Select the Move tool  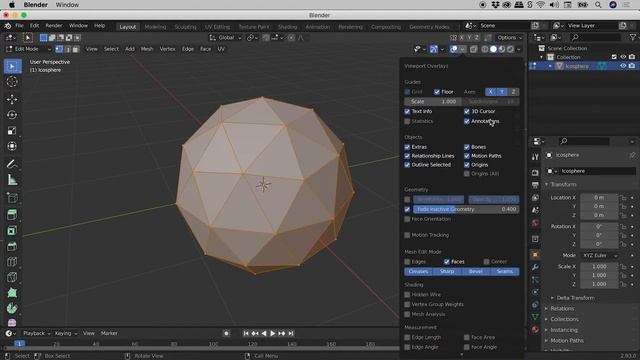click(x=12, y=99)
